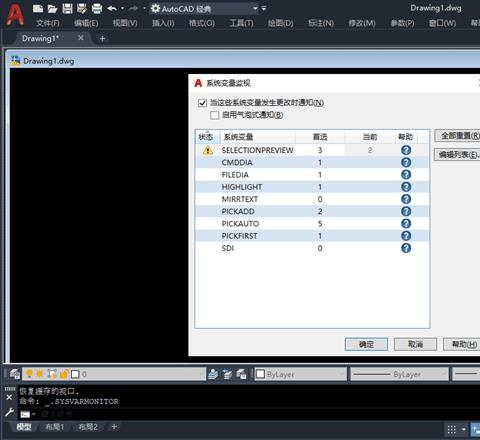Viewport: 480px width, 440px height.
Task: Save the drawing with the floppy icon
Action: click(67, 8)
